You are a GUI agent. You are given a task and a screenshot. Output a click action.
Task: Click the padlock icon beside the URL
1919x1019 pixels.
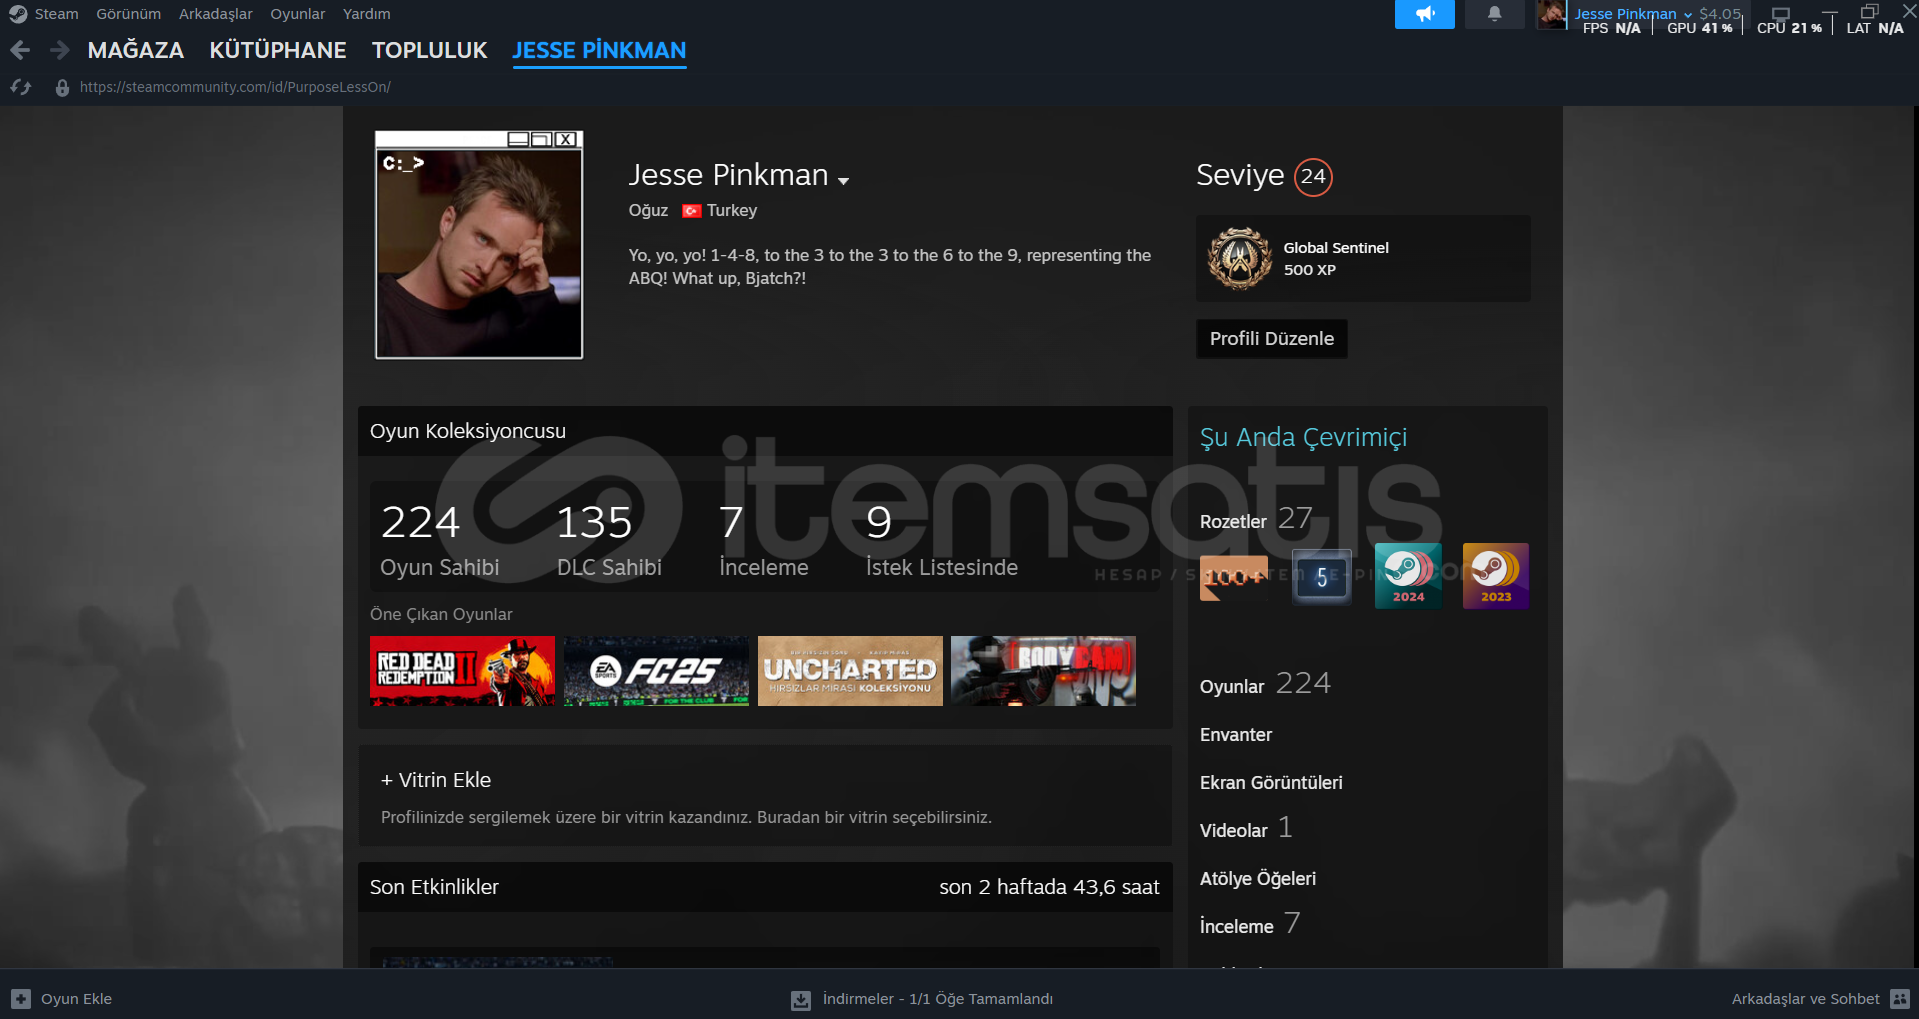pyautogui.click(x=62, y=88)
